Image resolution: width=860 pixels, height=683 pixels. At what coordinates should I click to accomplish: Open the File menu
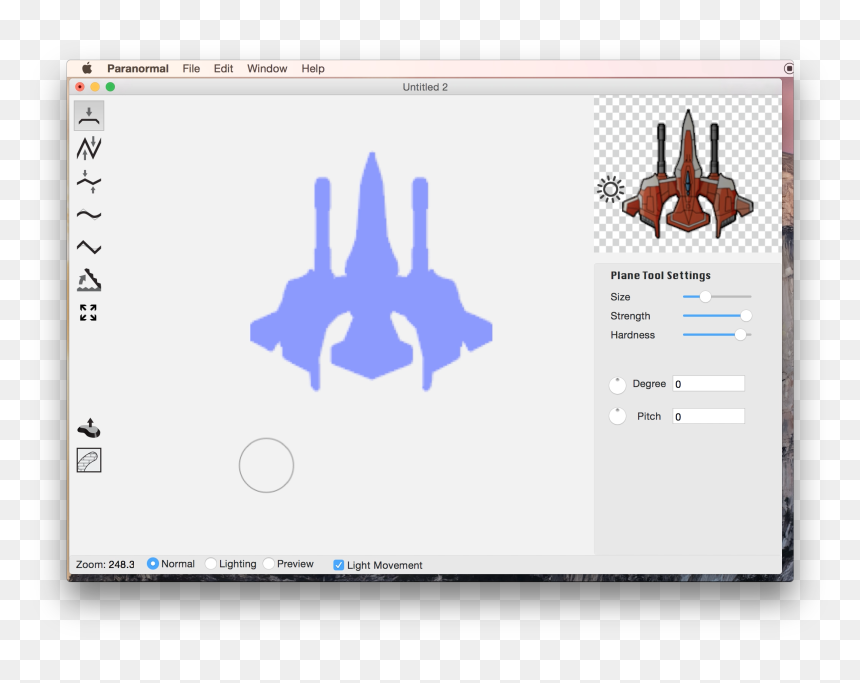(x=191, y=69)
